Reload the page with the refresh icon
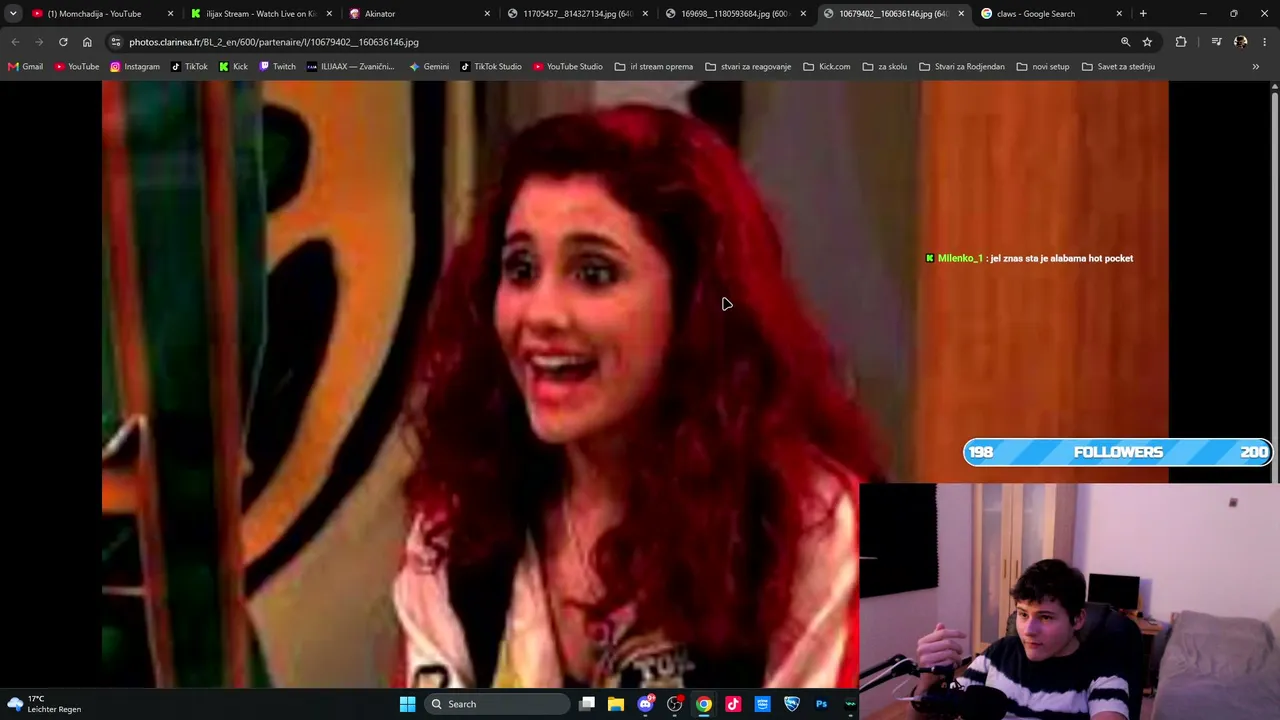 click(x=63, y=42)
